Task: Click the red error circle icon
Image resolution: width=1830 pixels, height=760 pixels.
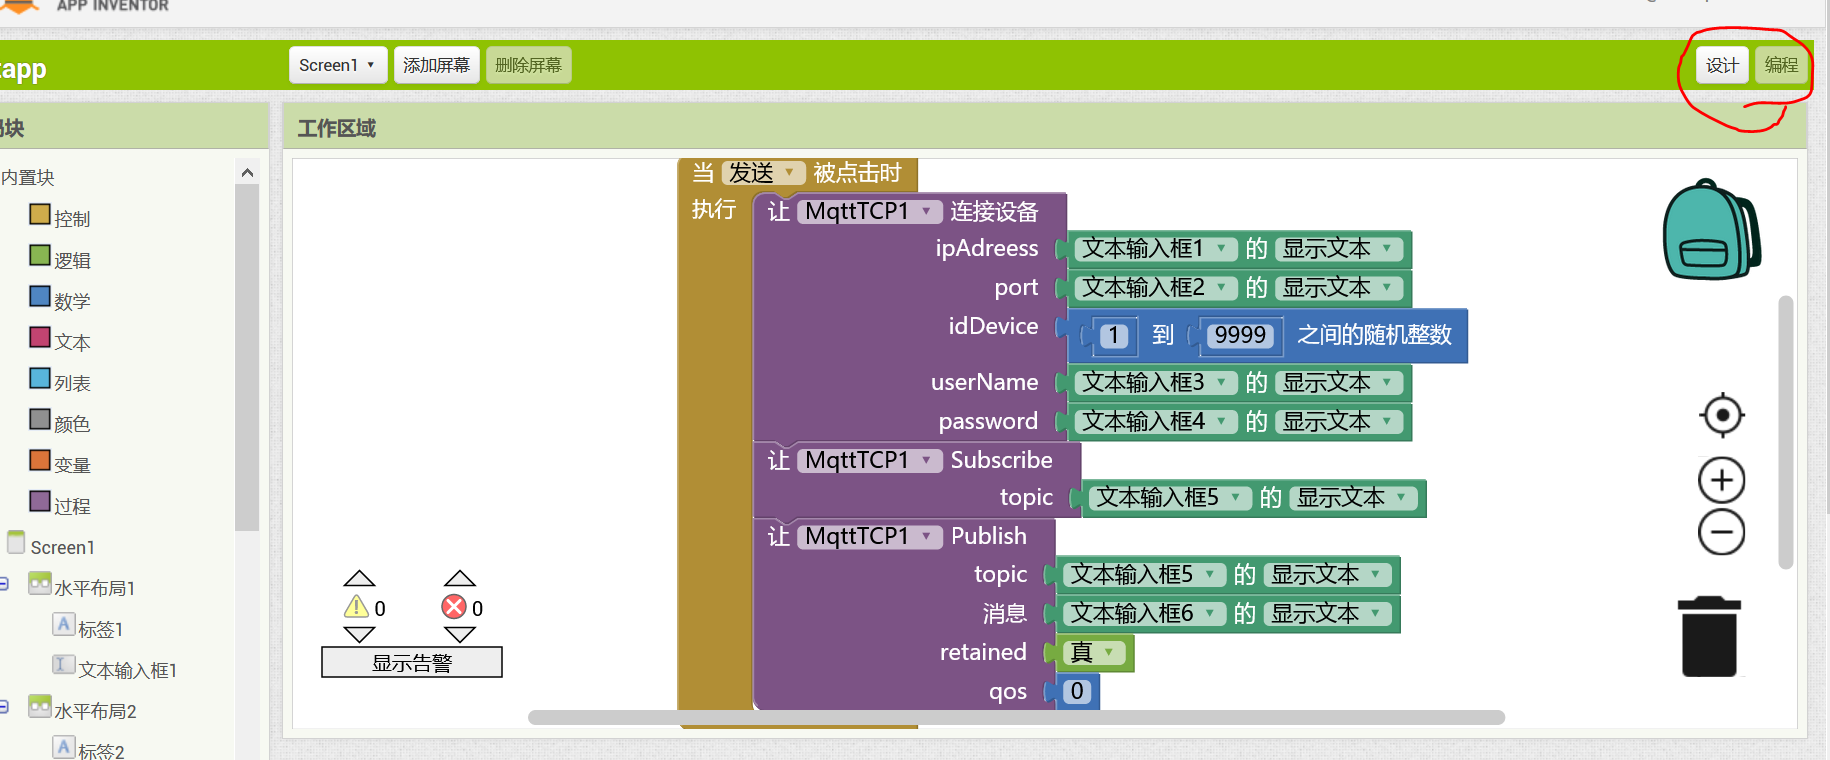Action: coord(455,607)
